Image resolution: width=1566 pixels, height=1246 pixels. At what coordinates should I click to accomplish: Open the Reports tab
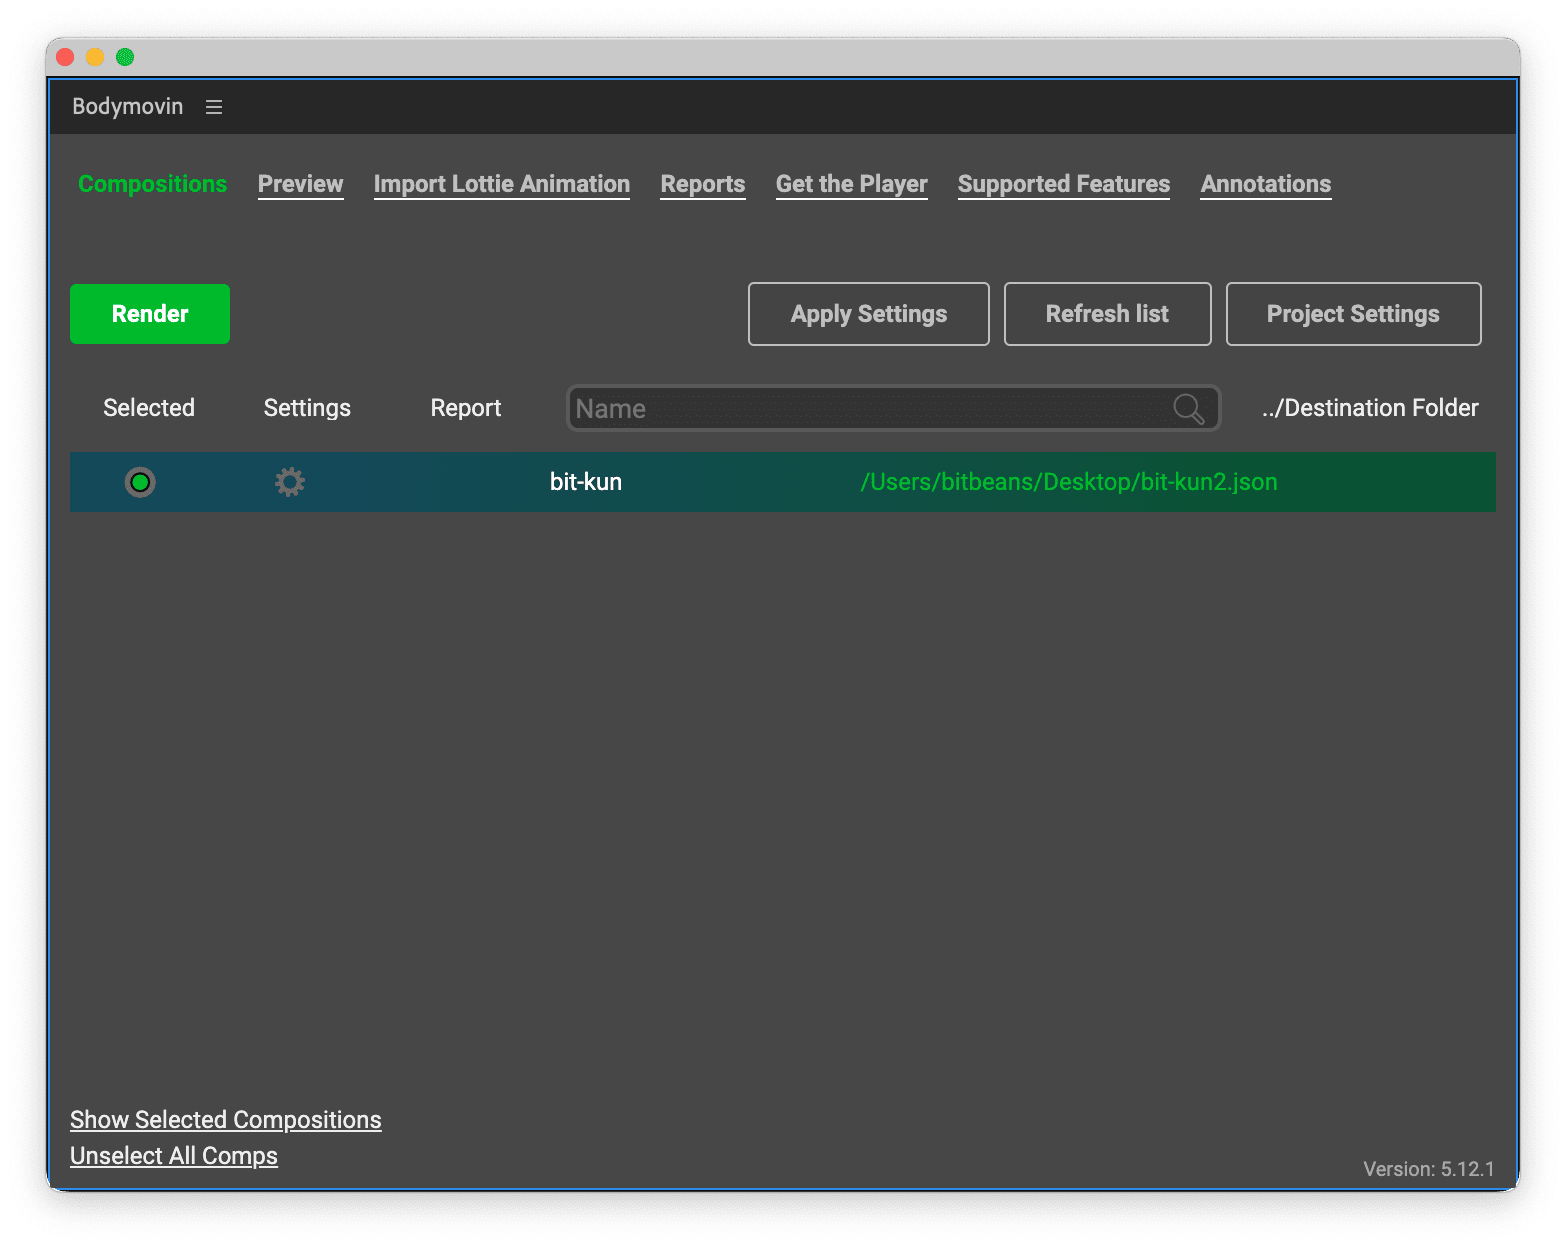[702, 184]
